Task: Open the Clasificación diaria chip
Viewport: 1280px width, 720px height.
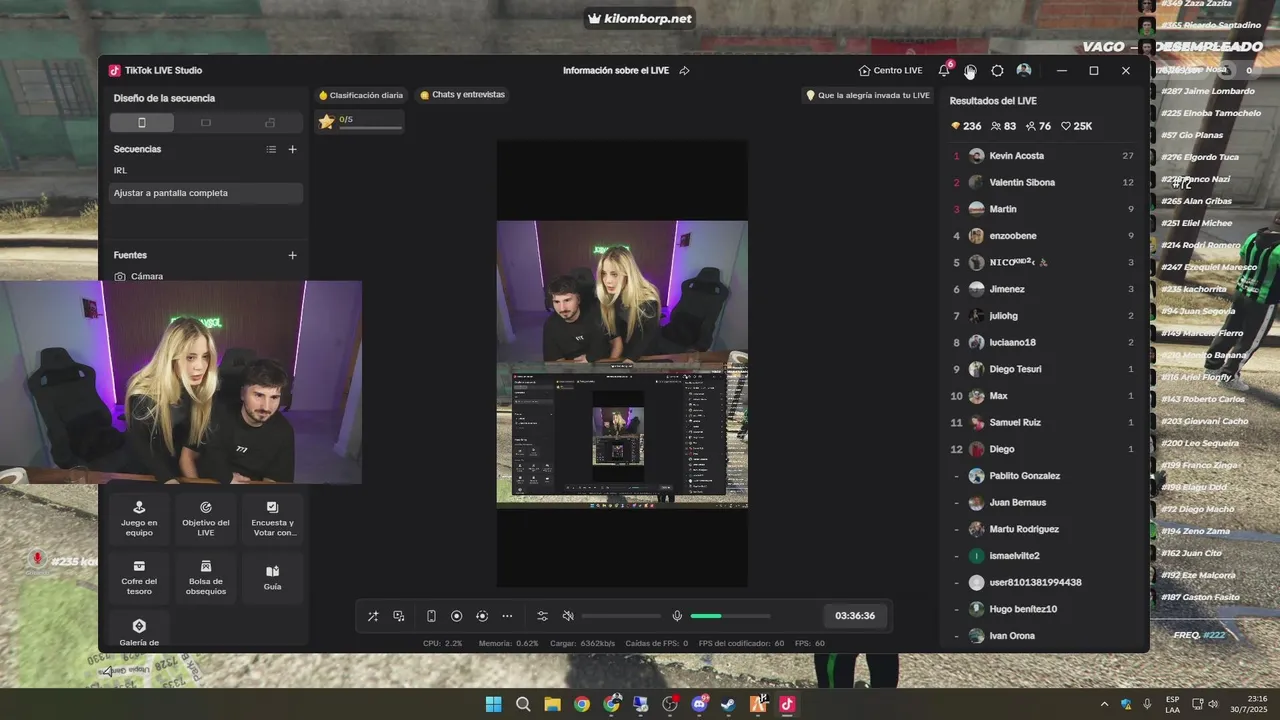Action: coord(360,95)
